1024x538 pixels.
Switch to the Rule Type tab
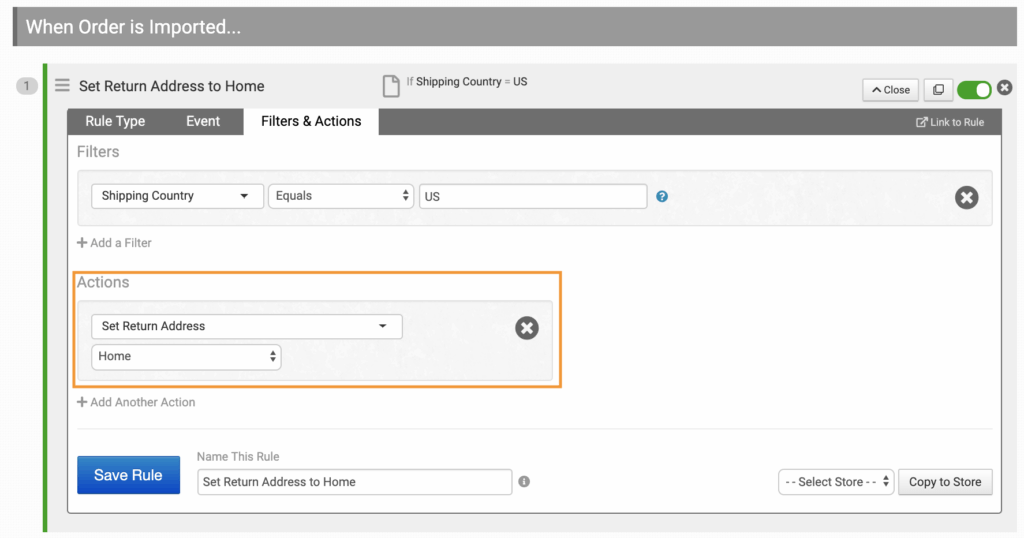[115, 121]
